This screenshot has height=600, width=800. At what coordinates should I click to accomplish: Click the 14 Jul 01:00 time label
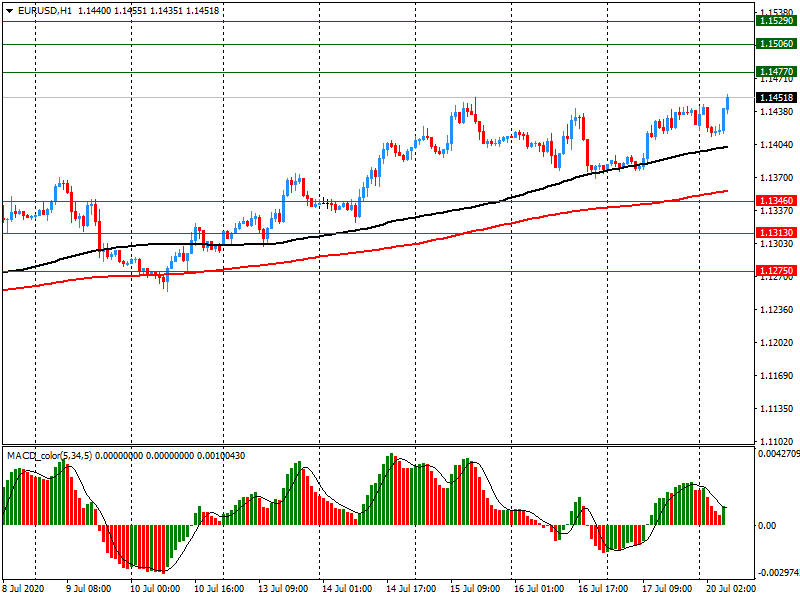click(x=347, y=589)
